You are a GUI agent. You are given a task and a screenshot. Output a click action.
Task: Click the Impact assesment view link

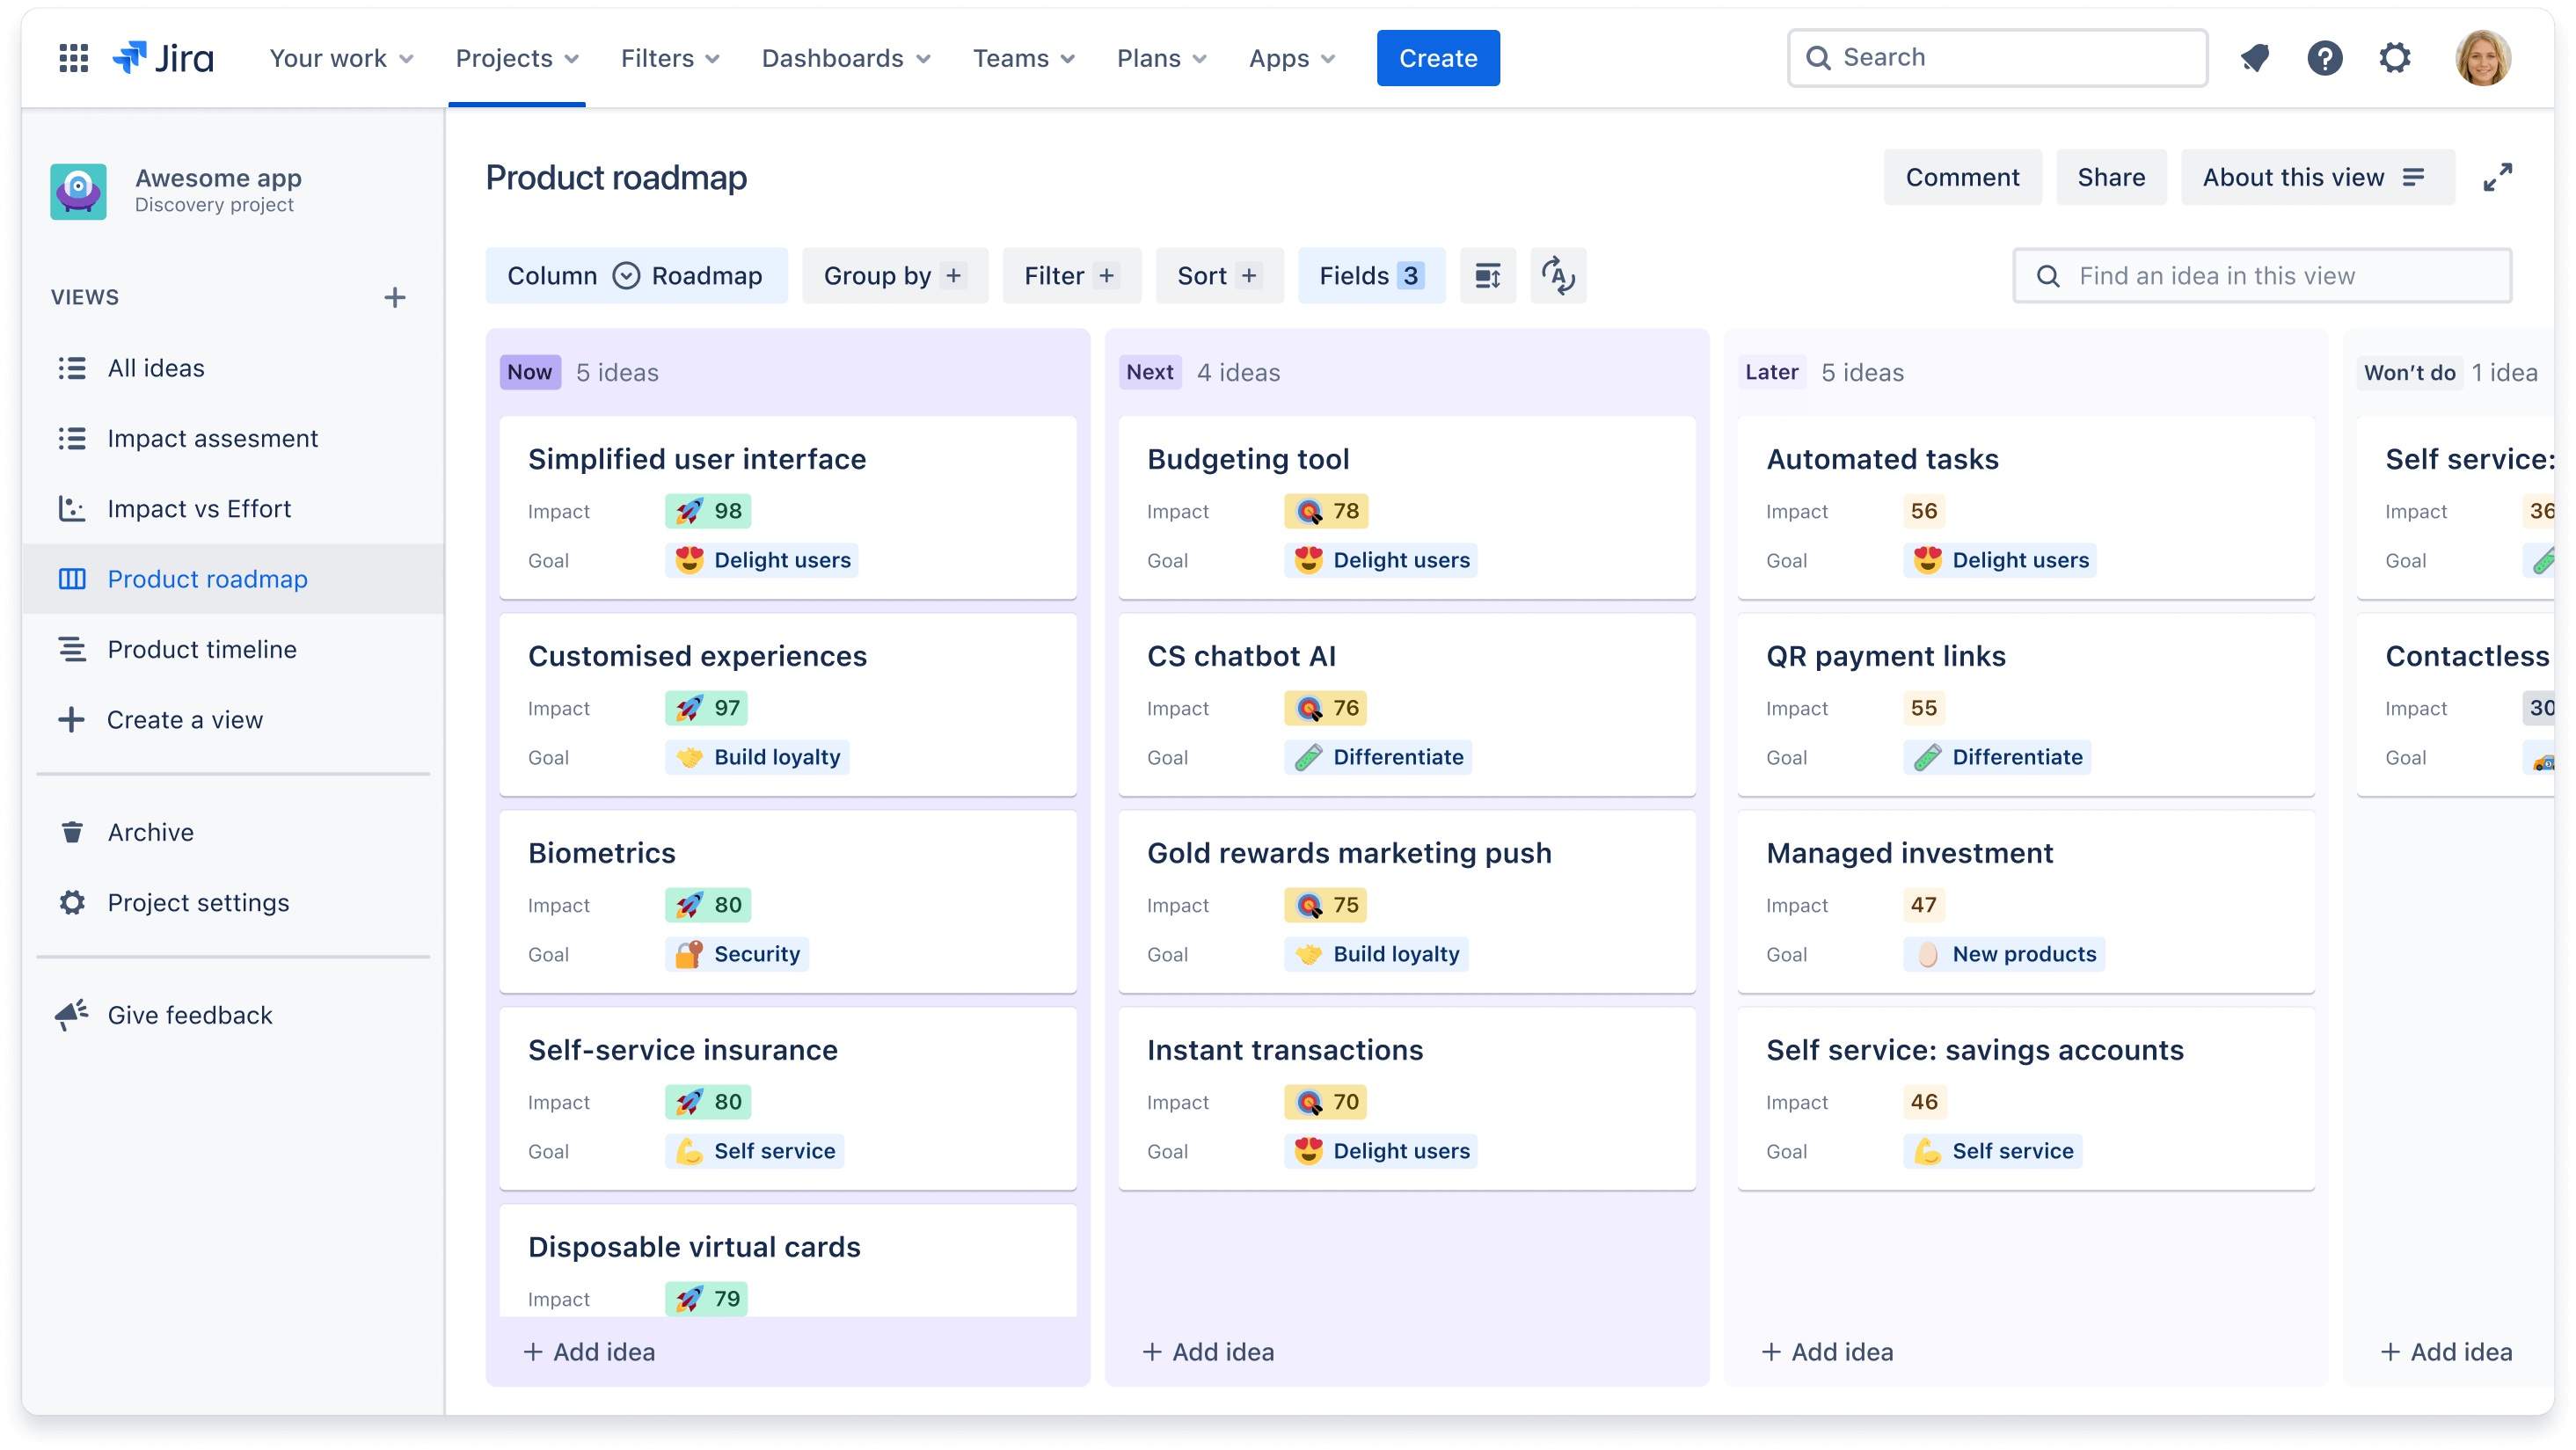[x=212, y=437]
